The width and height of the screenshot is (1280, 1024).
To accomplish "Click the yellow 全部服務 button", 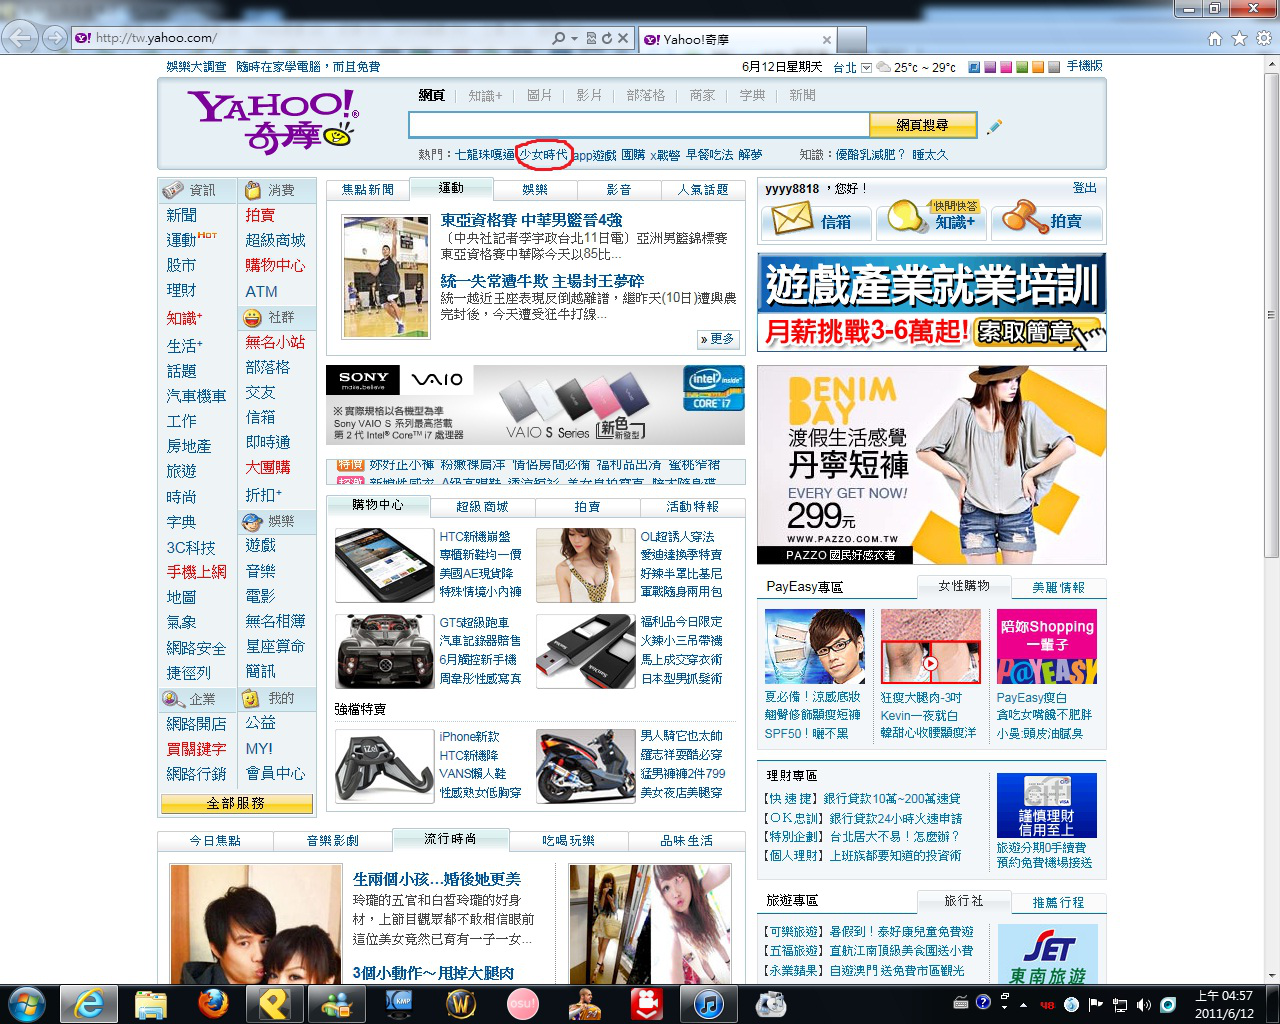I will coord(236,804).
